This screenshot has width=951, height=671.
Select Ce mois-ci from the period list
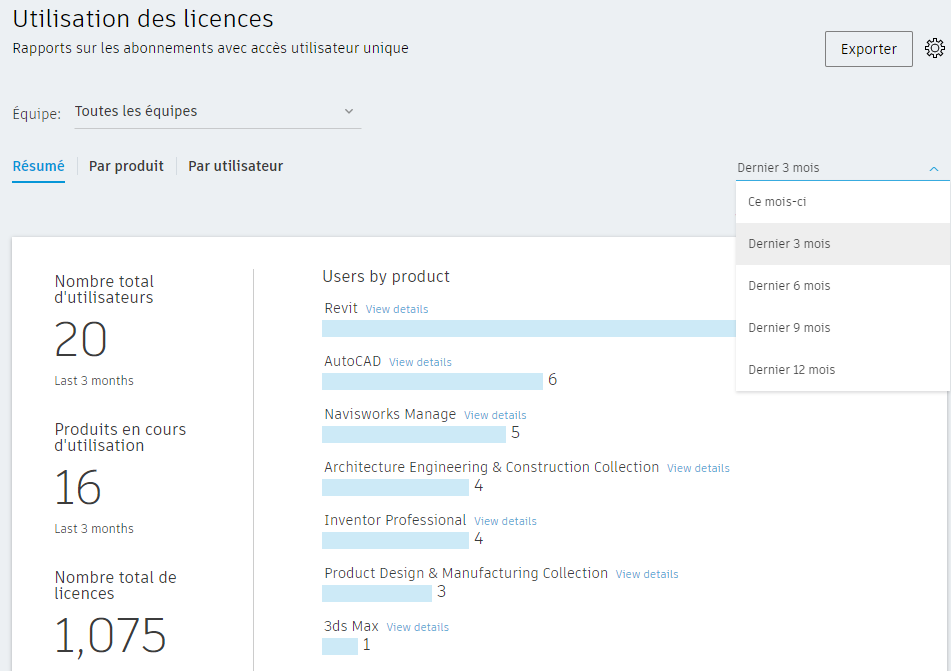tap(842, 202)
